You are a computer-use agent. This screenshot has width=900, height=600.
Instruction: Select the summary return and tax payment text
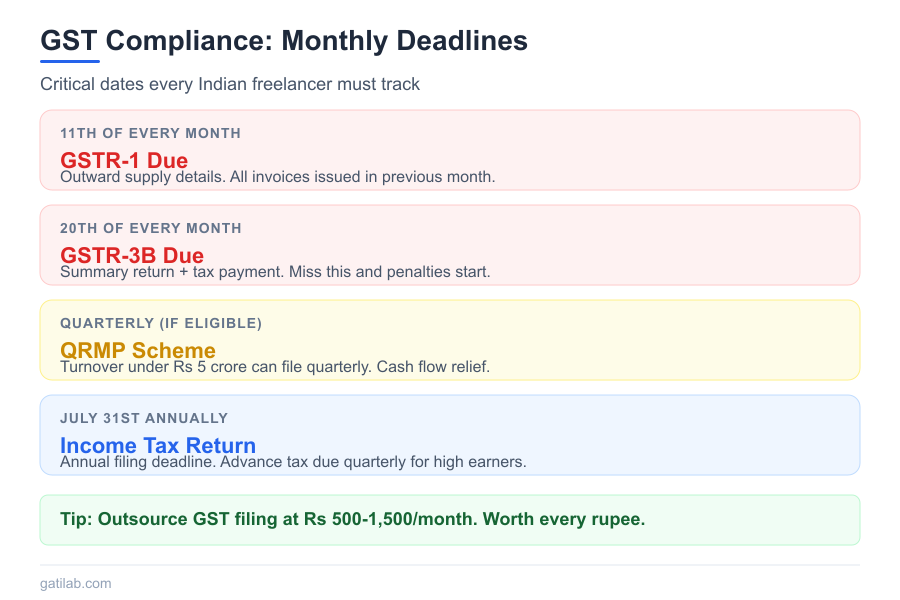[275, 272]
